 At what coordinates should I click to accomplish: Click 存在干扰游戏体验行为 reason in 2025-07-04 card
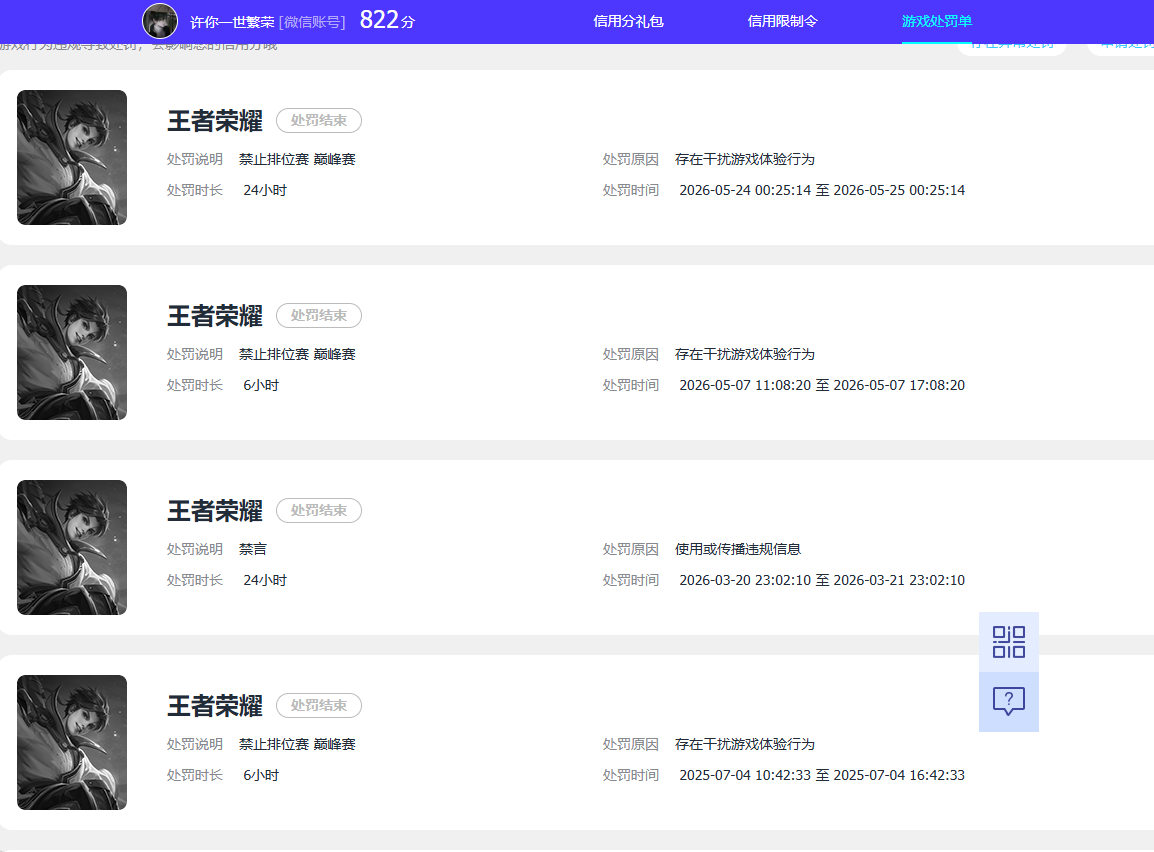tap(745, 745)
